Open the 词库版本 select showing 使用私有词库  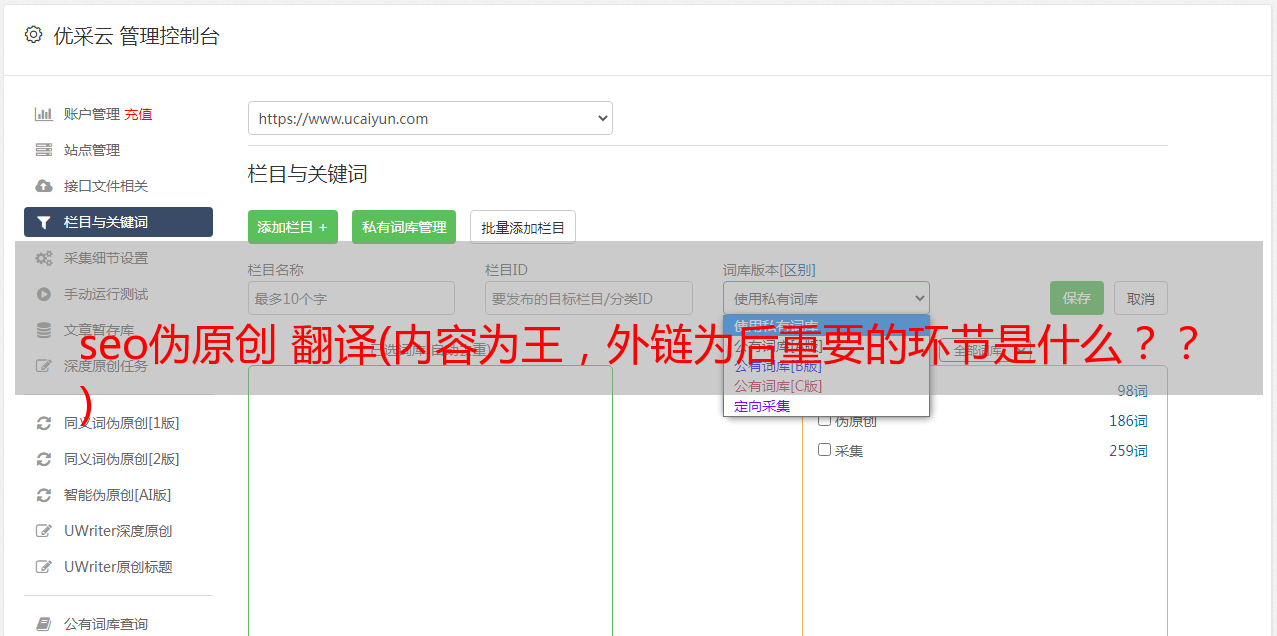pos(826,298)
